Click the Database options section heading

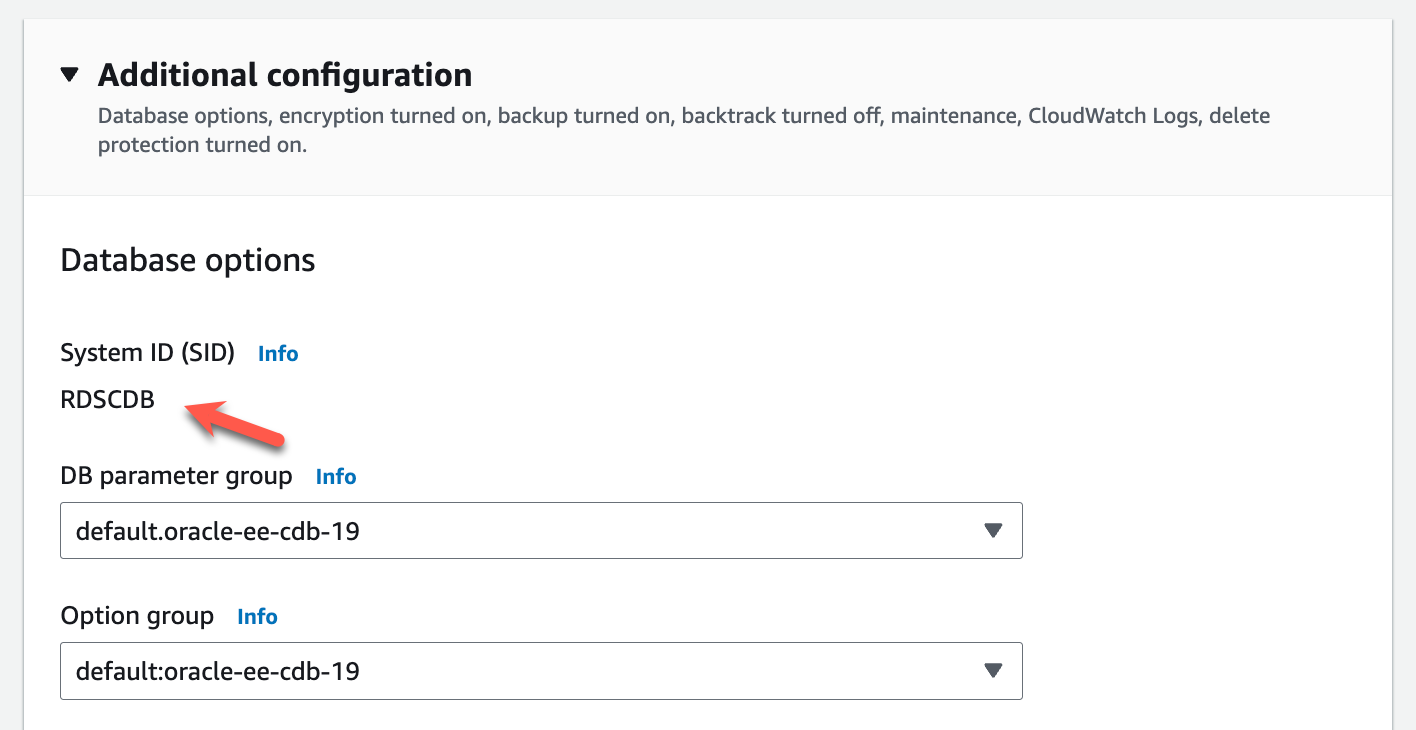click(188, 260)
